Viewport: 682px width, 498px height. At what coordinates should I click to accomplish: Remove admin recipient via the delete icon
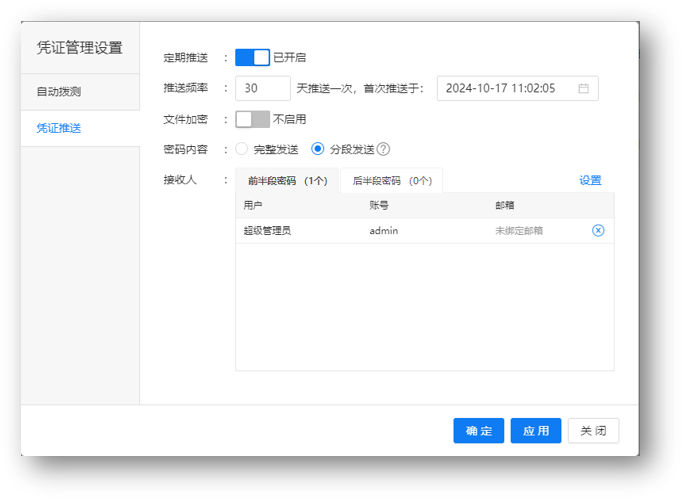click(598, 230)
